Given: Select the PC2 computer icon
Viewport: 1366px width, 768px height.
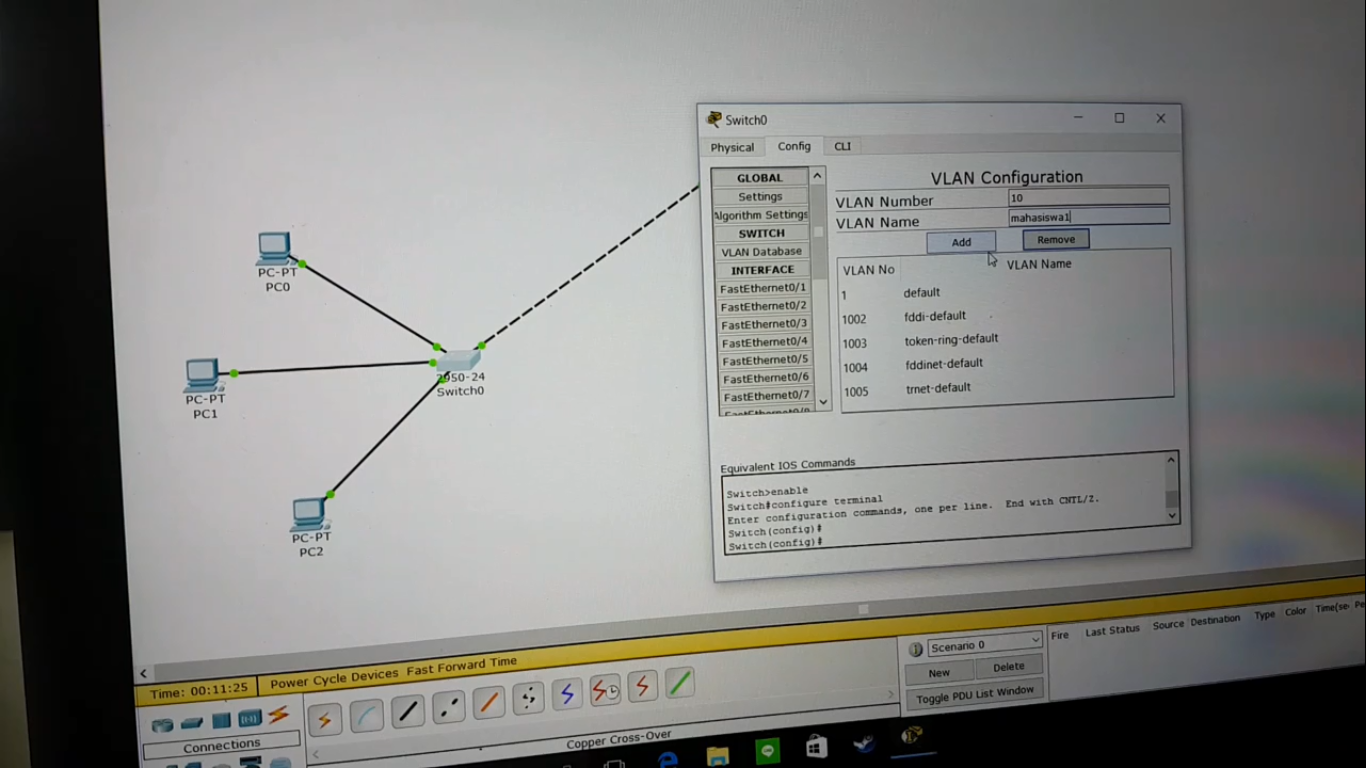Looking at the screenshot, I should (309, 513).
